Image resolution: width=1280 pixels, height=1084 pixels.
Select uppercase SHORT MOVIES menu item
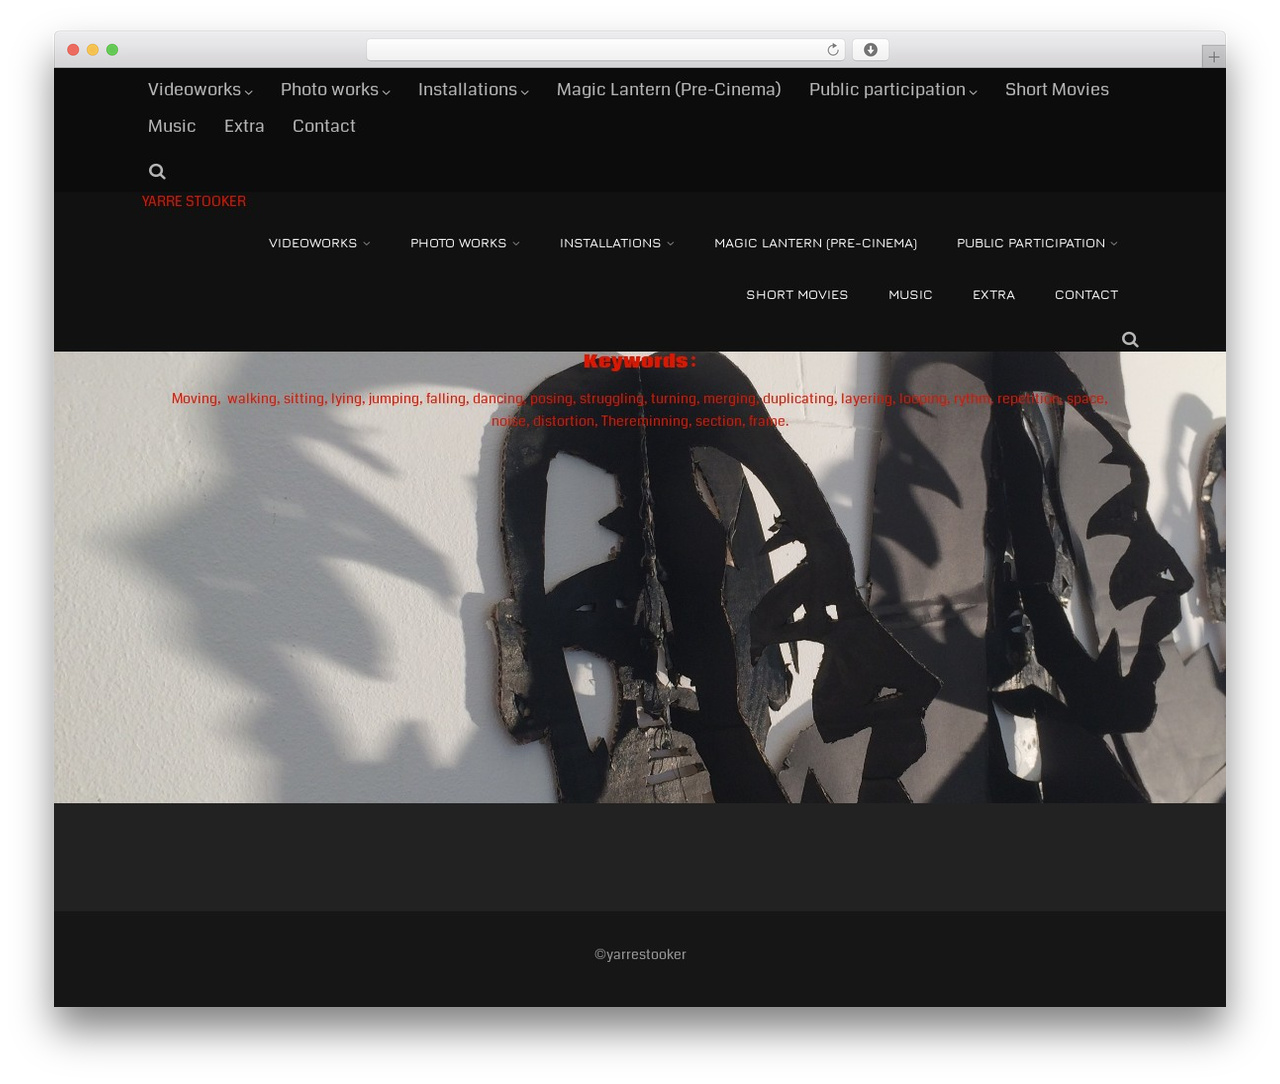[797, 295]
